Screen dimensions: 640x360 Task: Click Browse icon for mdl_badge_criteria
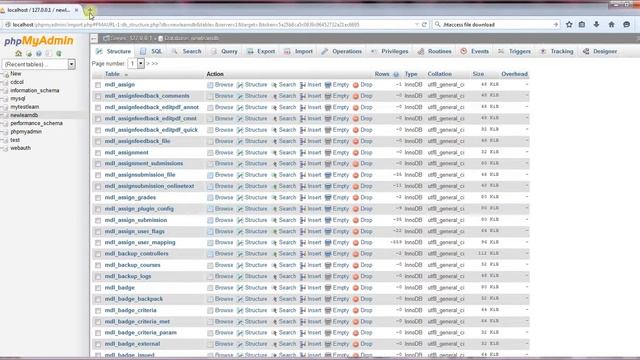coord(210,311)
